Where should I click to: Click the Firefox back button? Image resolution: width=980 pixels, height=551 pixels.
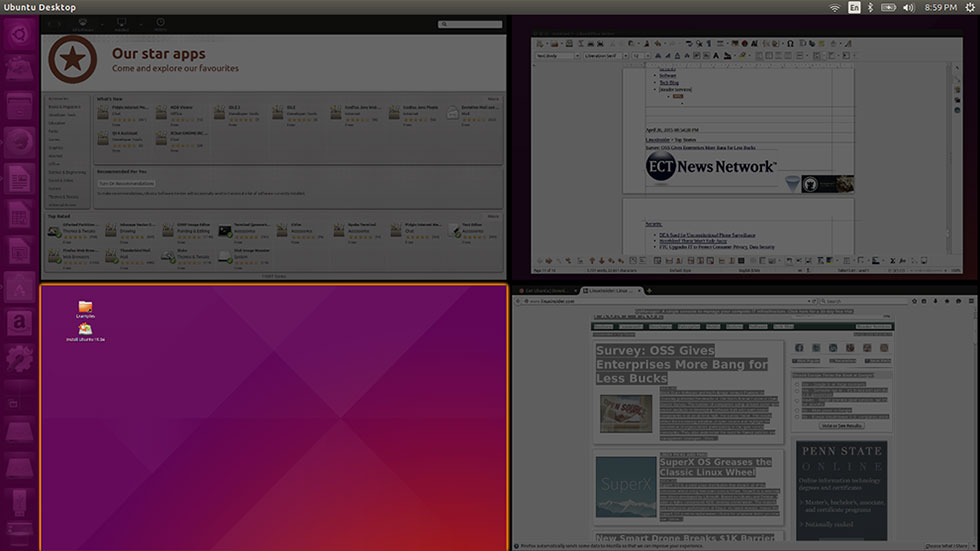[518, 301]
